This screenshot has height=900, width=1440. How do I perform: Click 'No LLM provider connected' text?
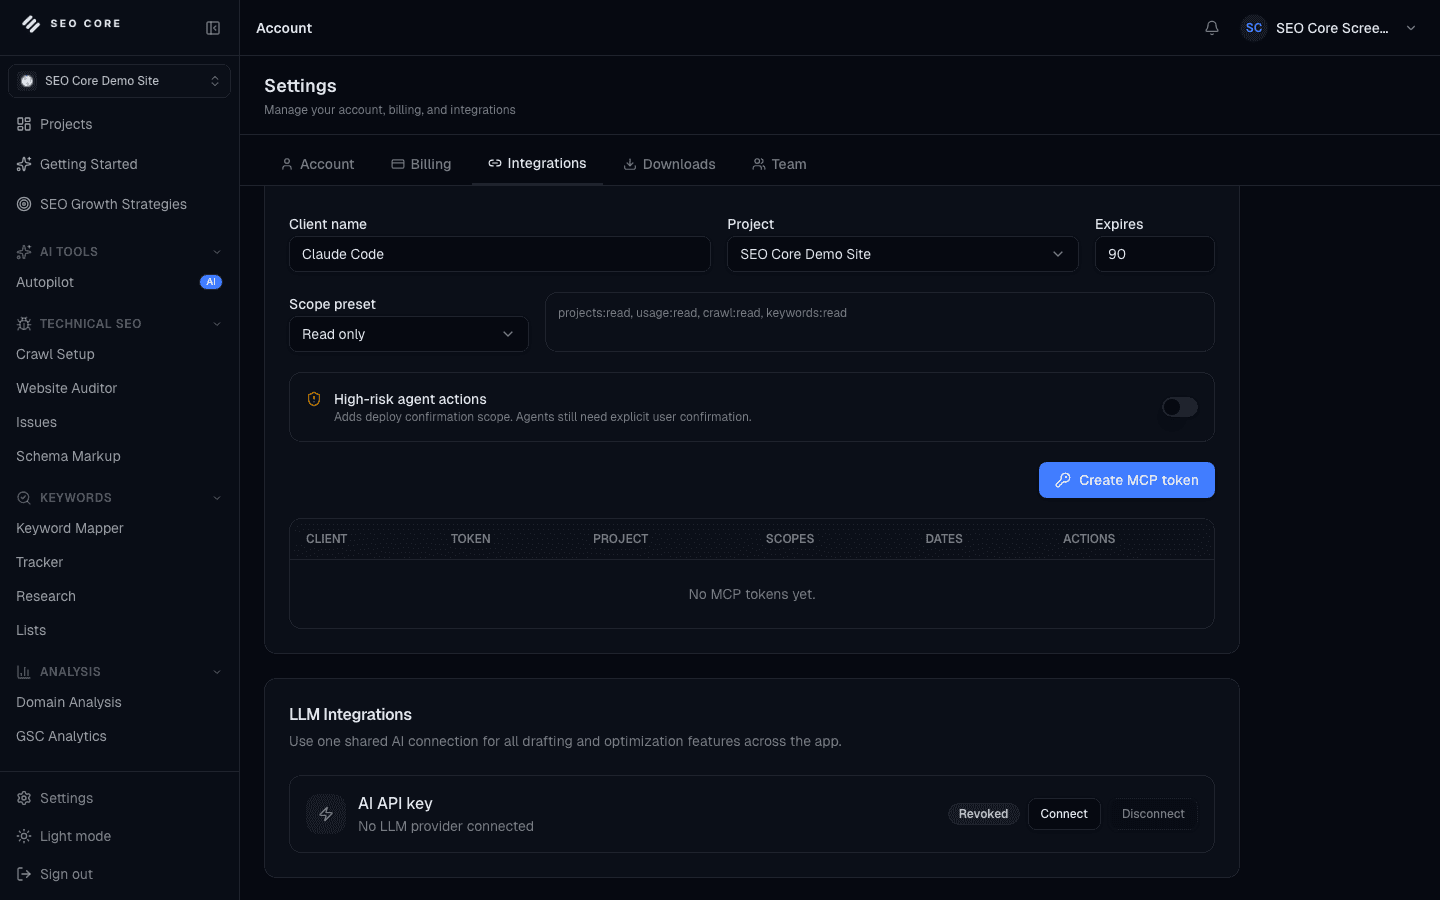tap(446, 826)
